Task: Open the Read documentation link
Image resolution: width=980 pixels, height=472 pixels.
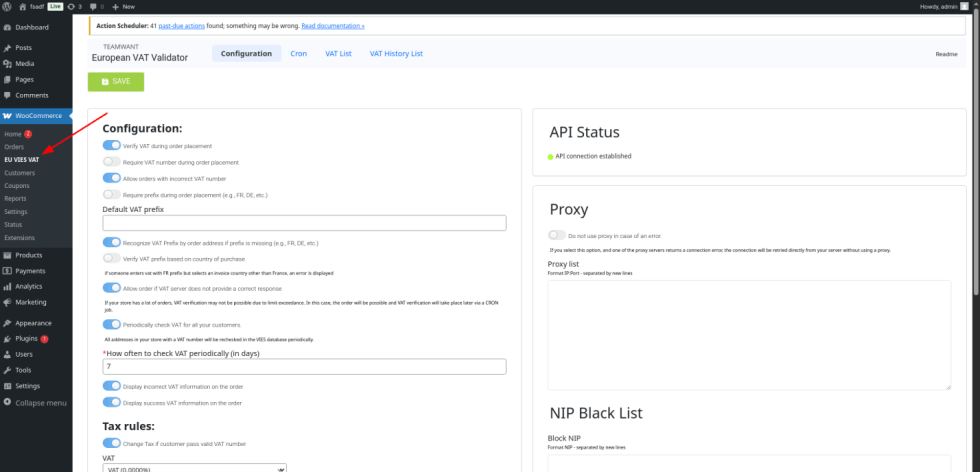Action: (x=333, y=24)
